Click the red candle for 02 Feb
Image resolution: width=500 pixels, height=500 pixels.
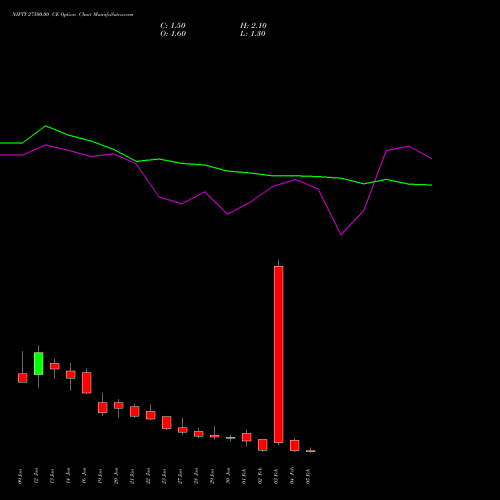pyautogui.click(x=263, y=445)
